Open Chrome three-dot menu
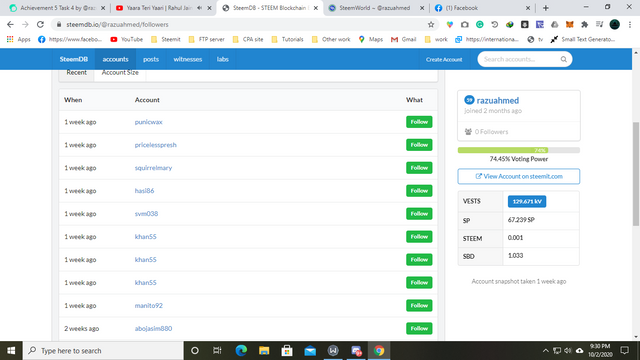Image resolution: width=640 pixels, height=360 pixels. click(630, 24)
